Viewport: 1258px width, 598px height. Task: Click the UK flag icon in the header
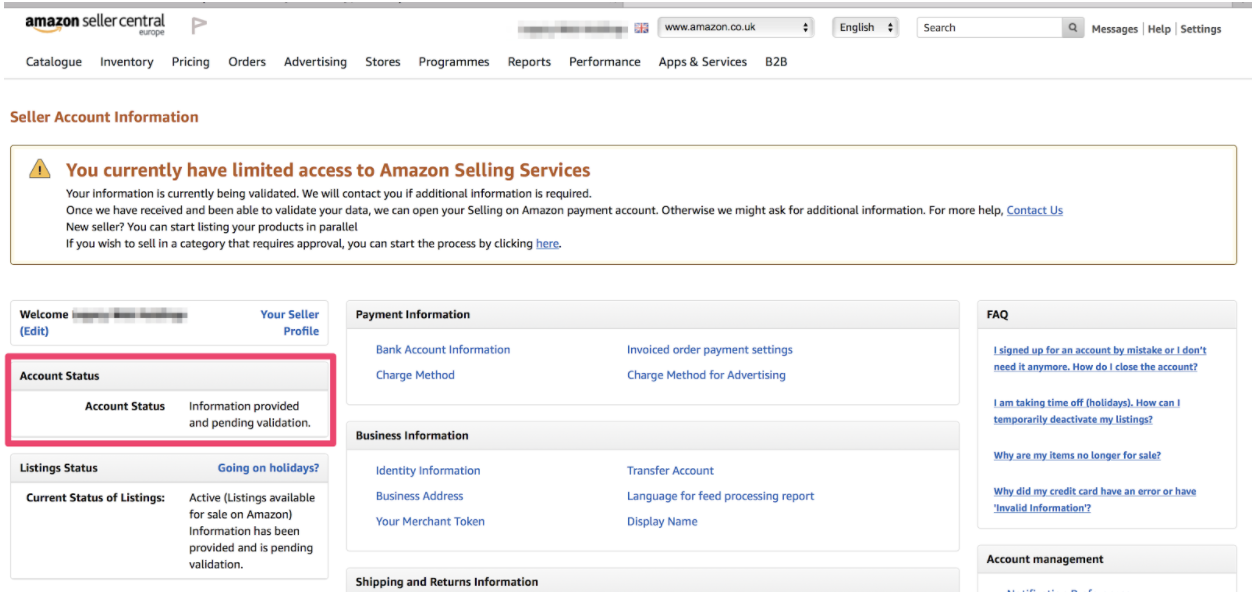[x=641, y=28]
